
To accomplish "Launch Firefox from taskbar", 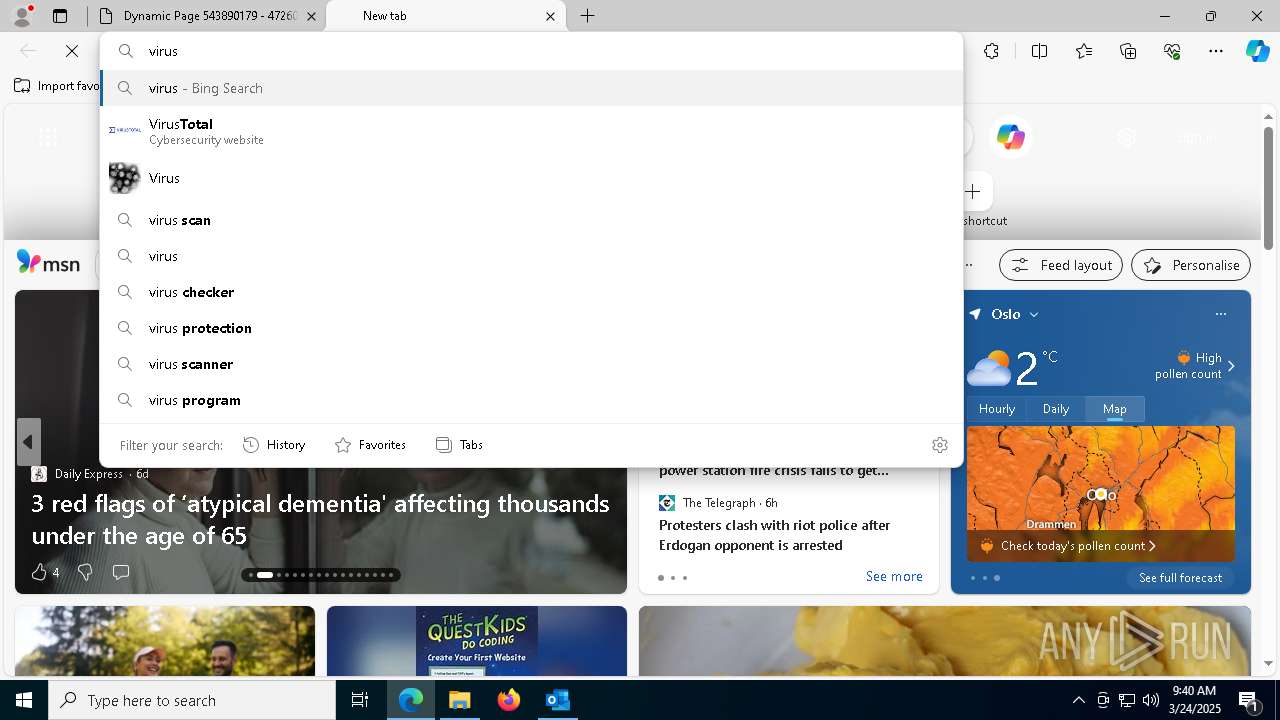I will point(508,700).
